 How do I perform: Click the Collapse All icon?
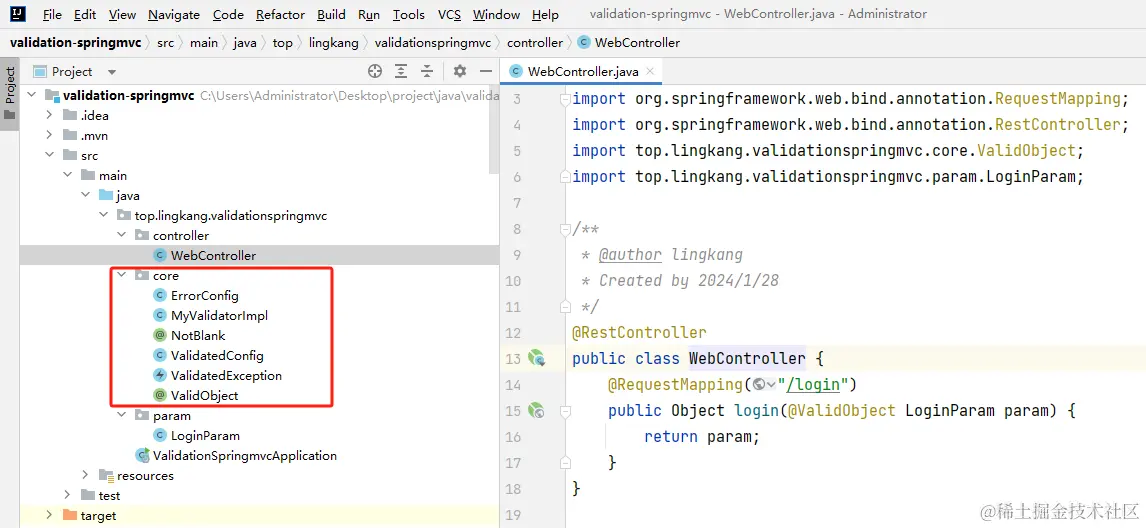[428, 71]
